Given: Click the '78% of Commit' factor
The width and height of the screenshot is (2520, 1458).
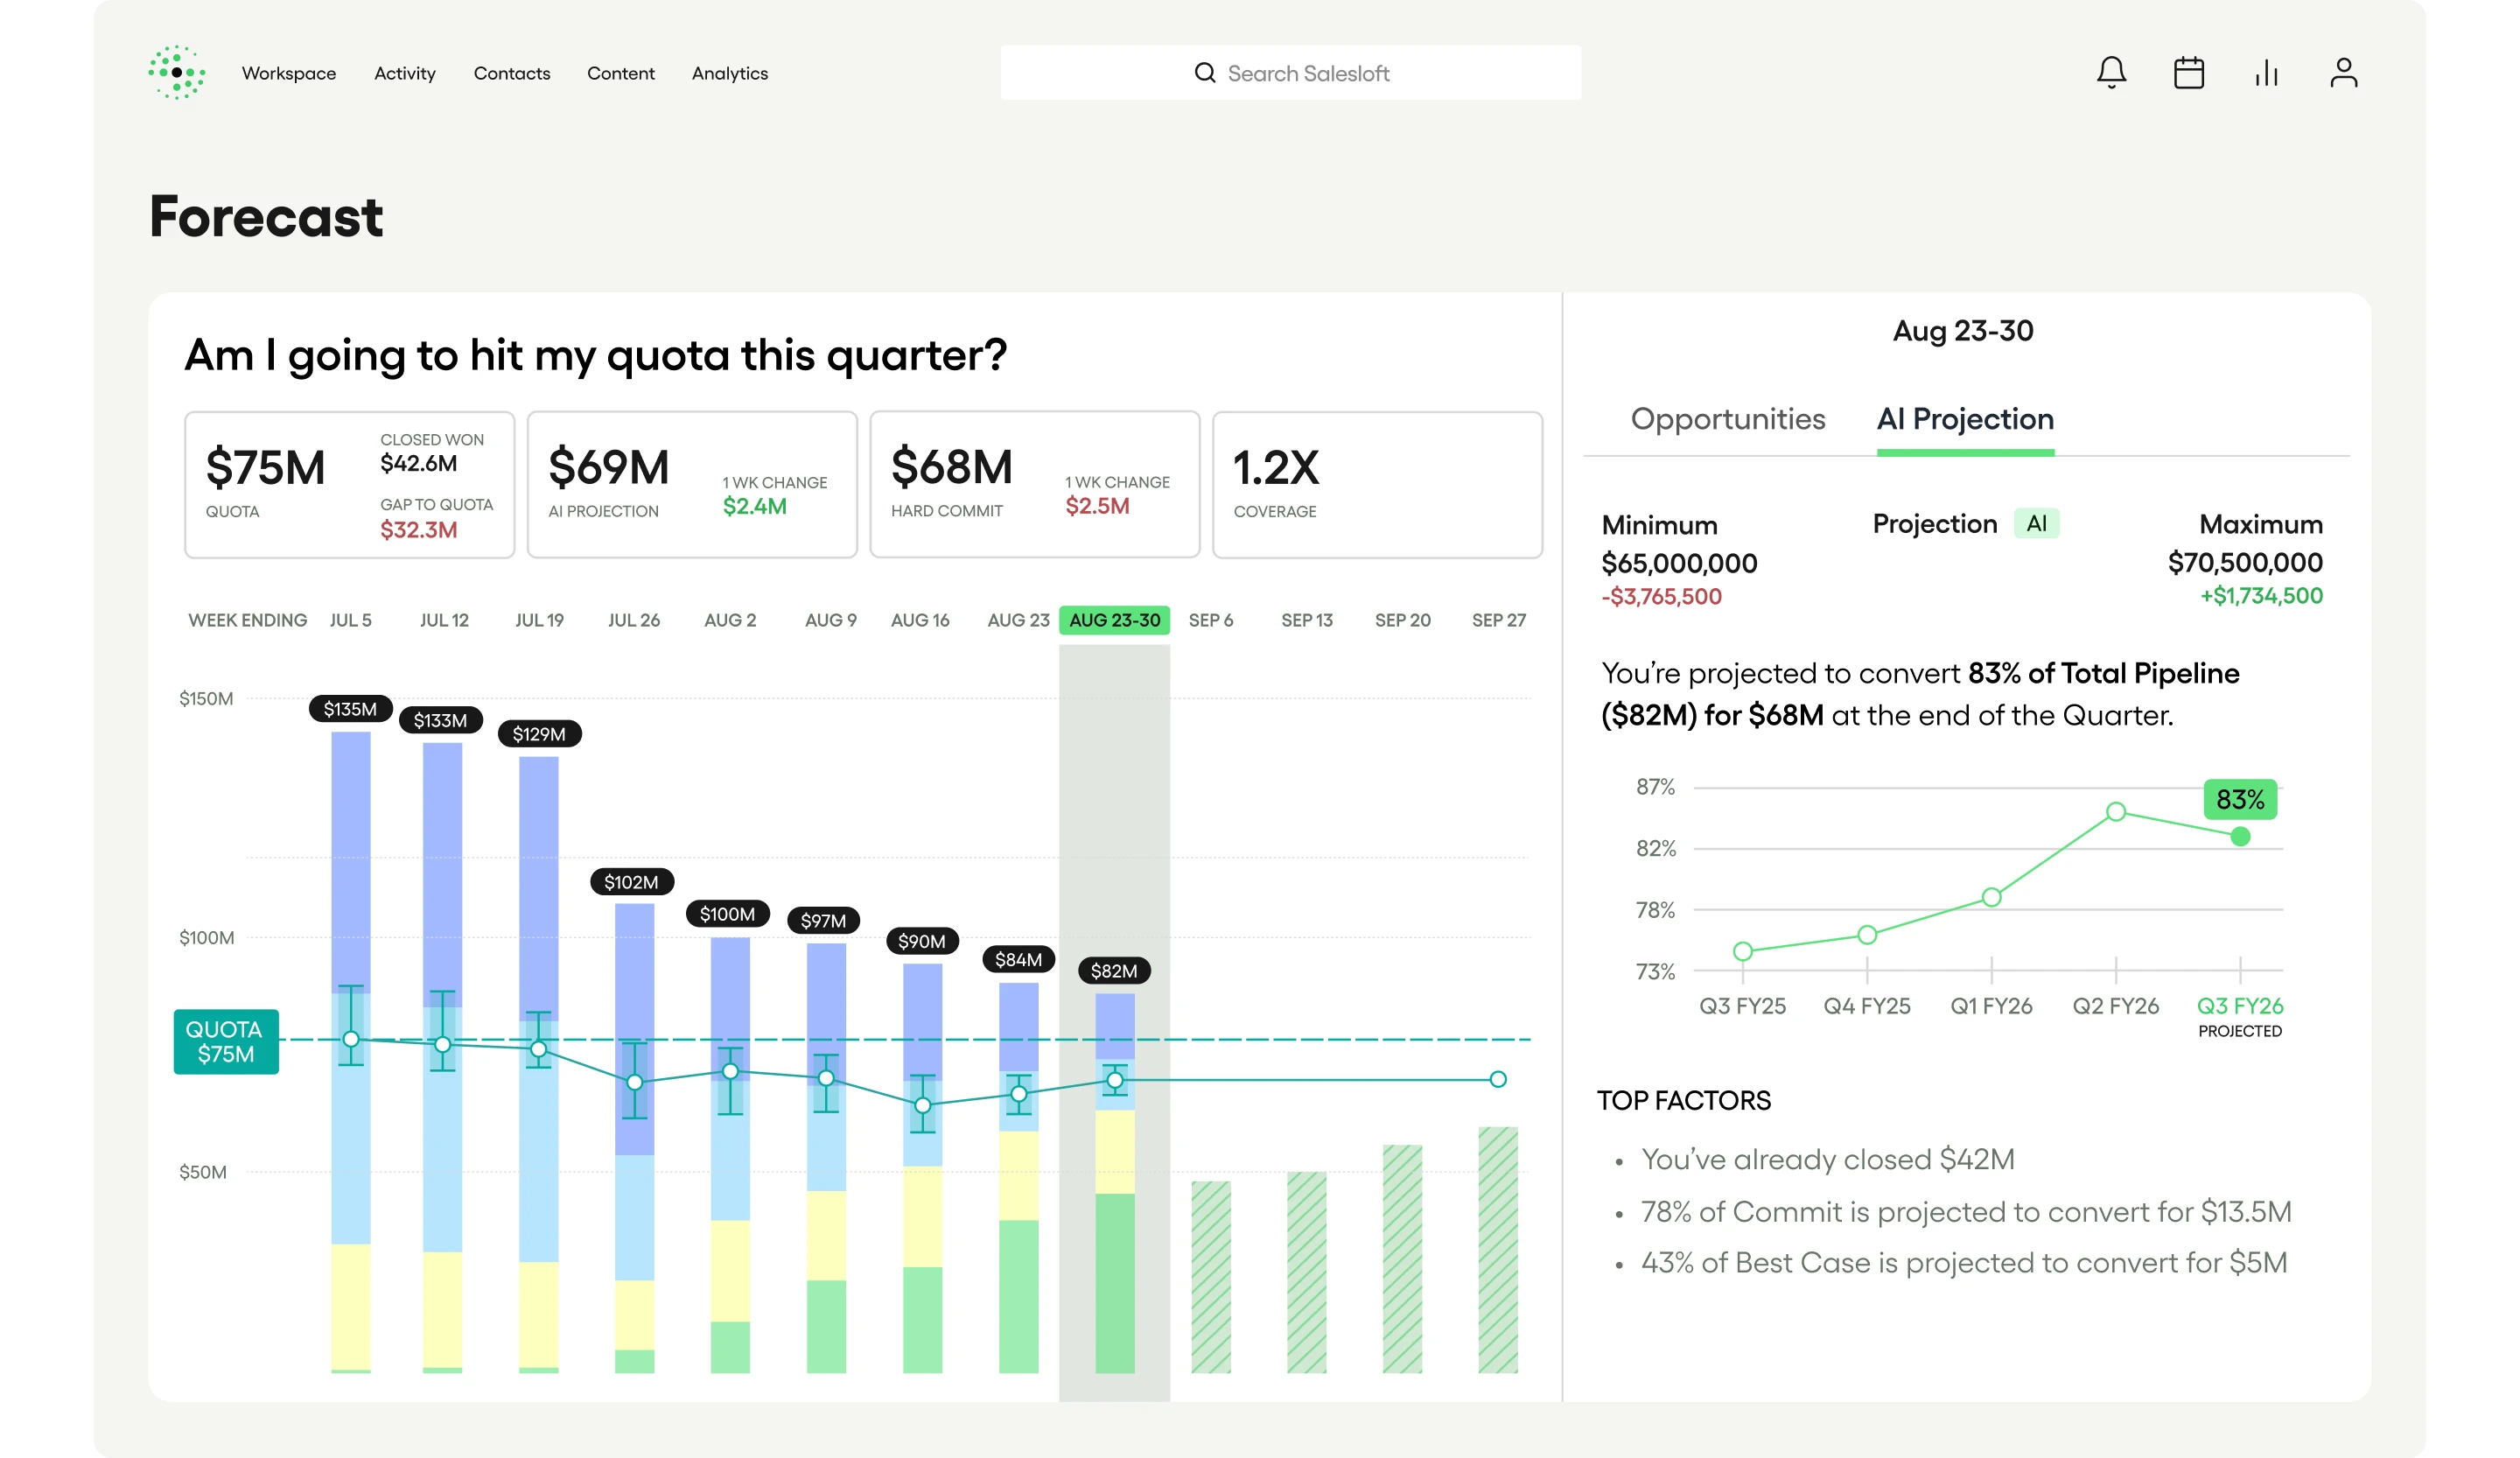Looking at the screenshot, I should pos(1966,1211).
